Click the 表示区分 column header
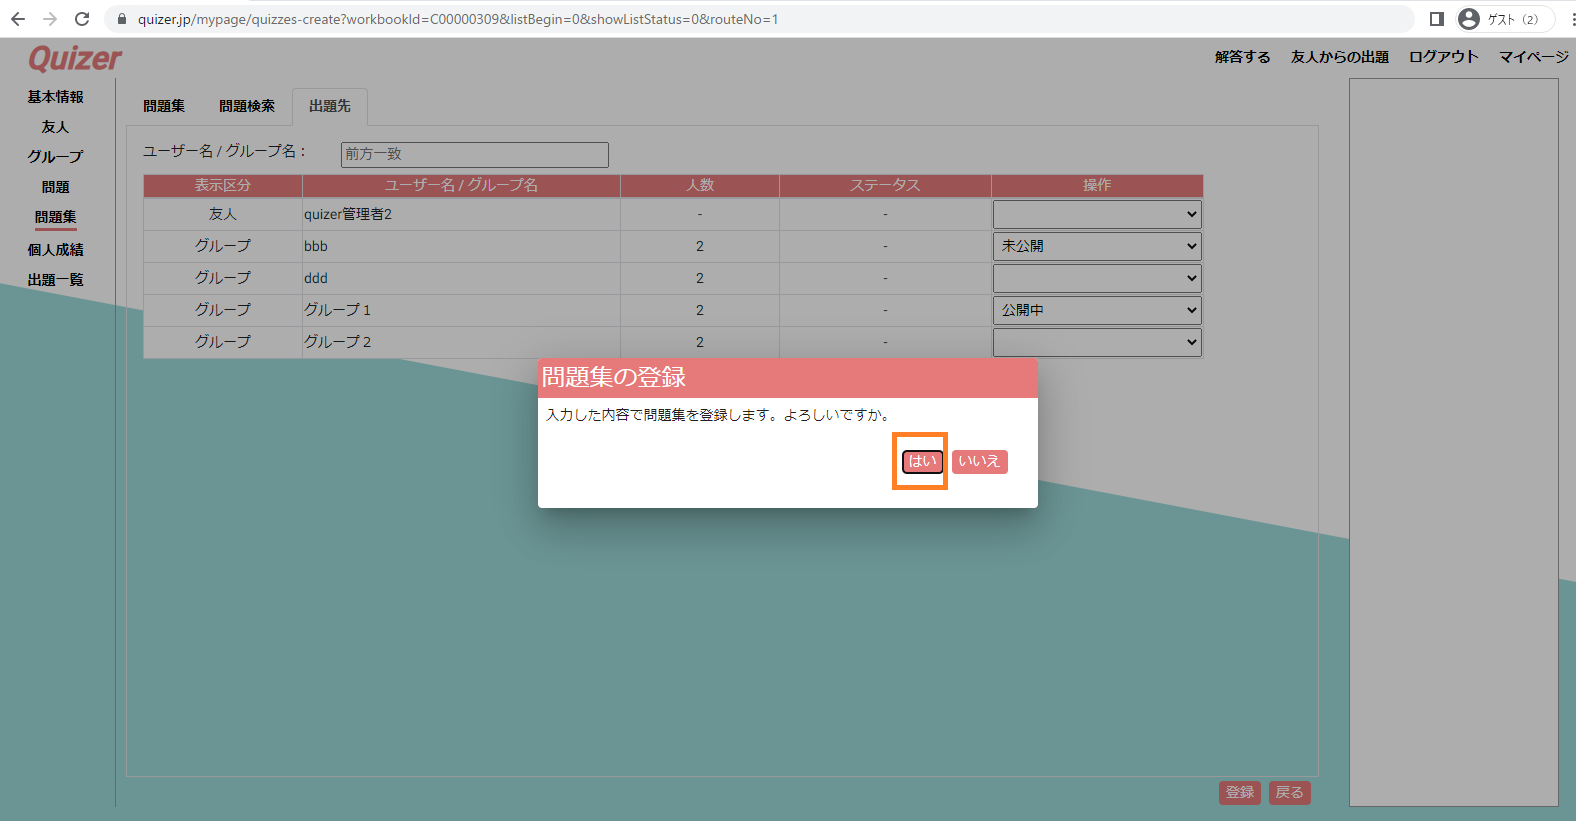This screenshot has width=1576, height=821. (223, 185)
